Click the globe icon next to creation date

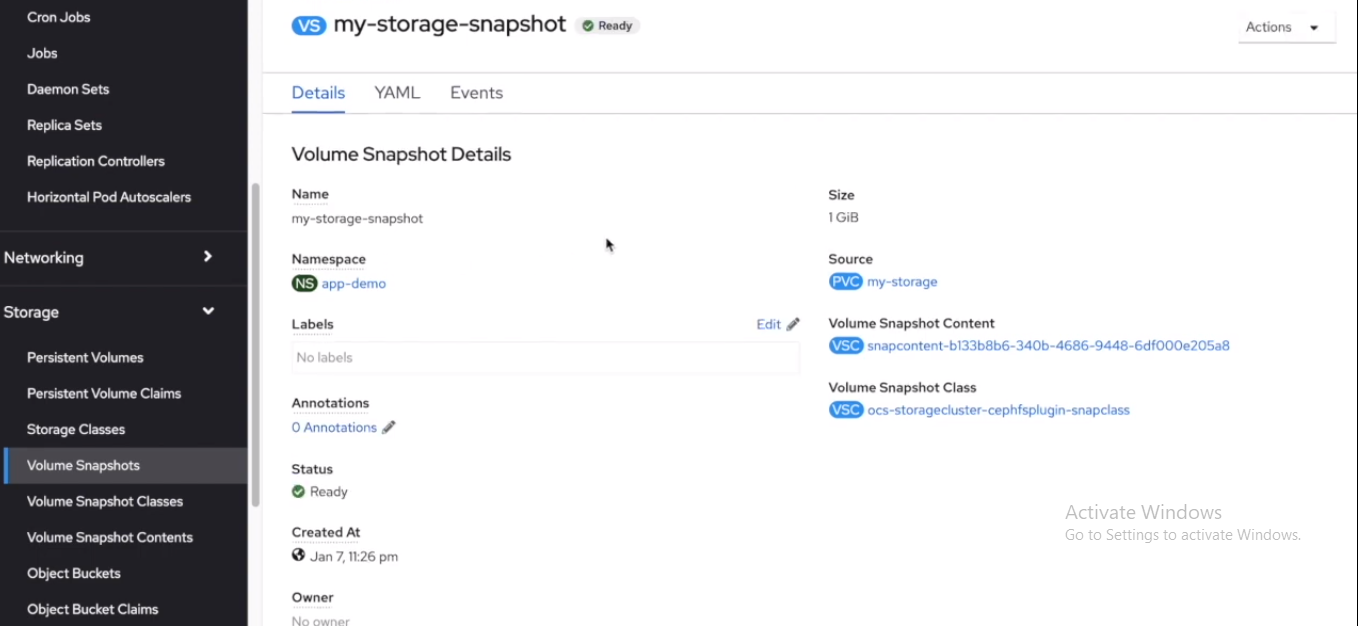tap(298, 556)
